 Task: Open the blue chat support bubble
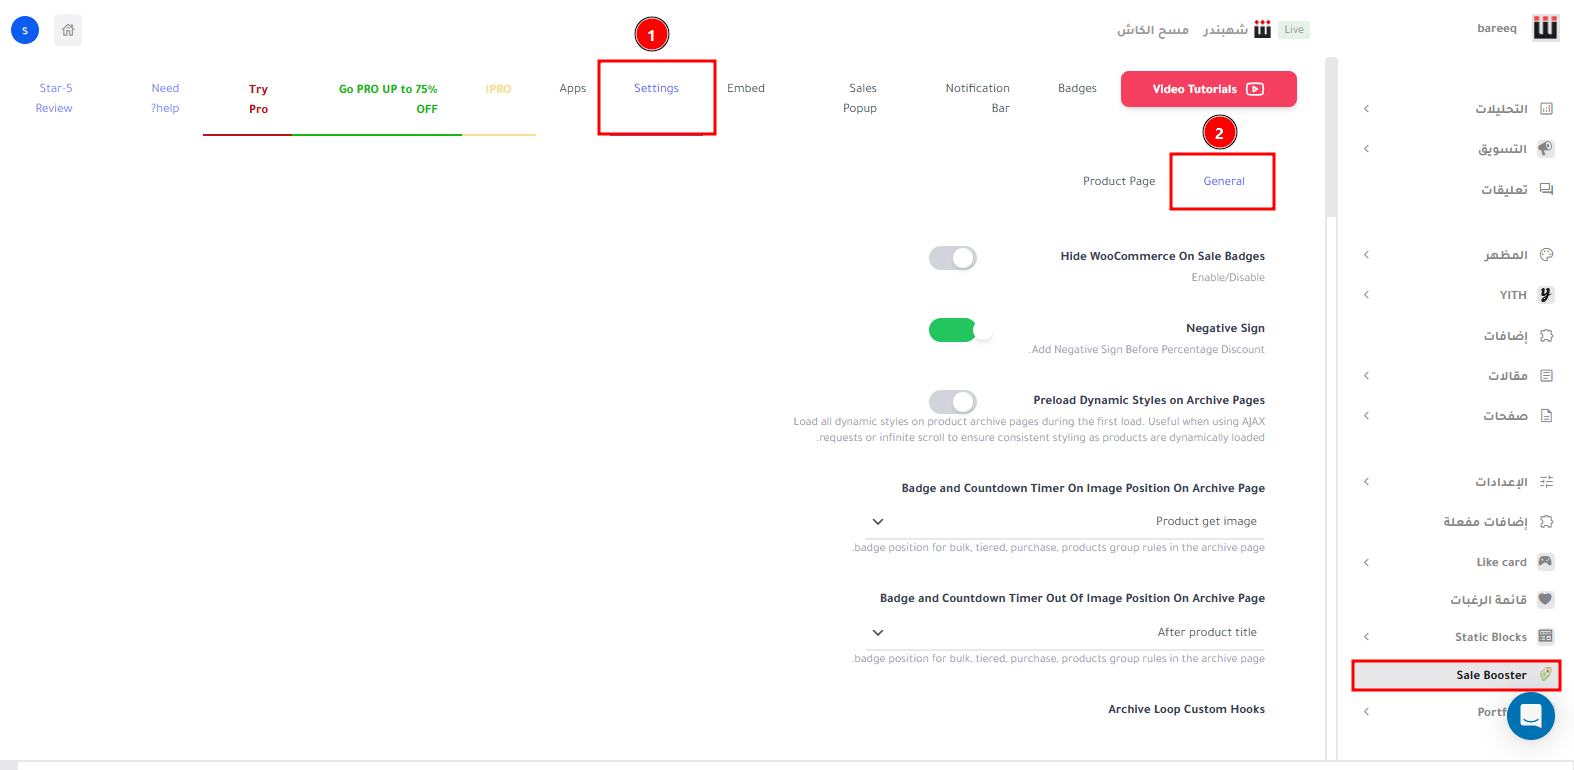click(1530, 716)
